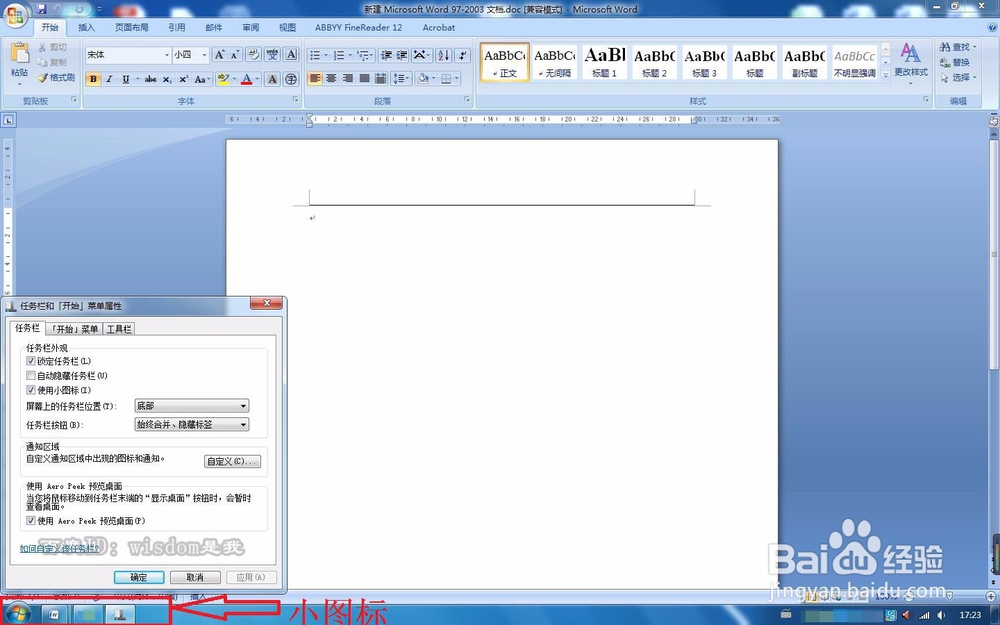Click the increase indent icon

tap(402, 55)
